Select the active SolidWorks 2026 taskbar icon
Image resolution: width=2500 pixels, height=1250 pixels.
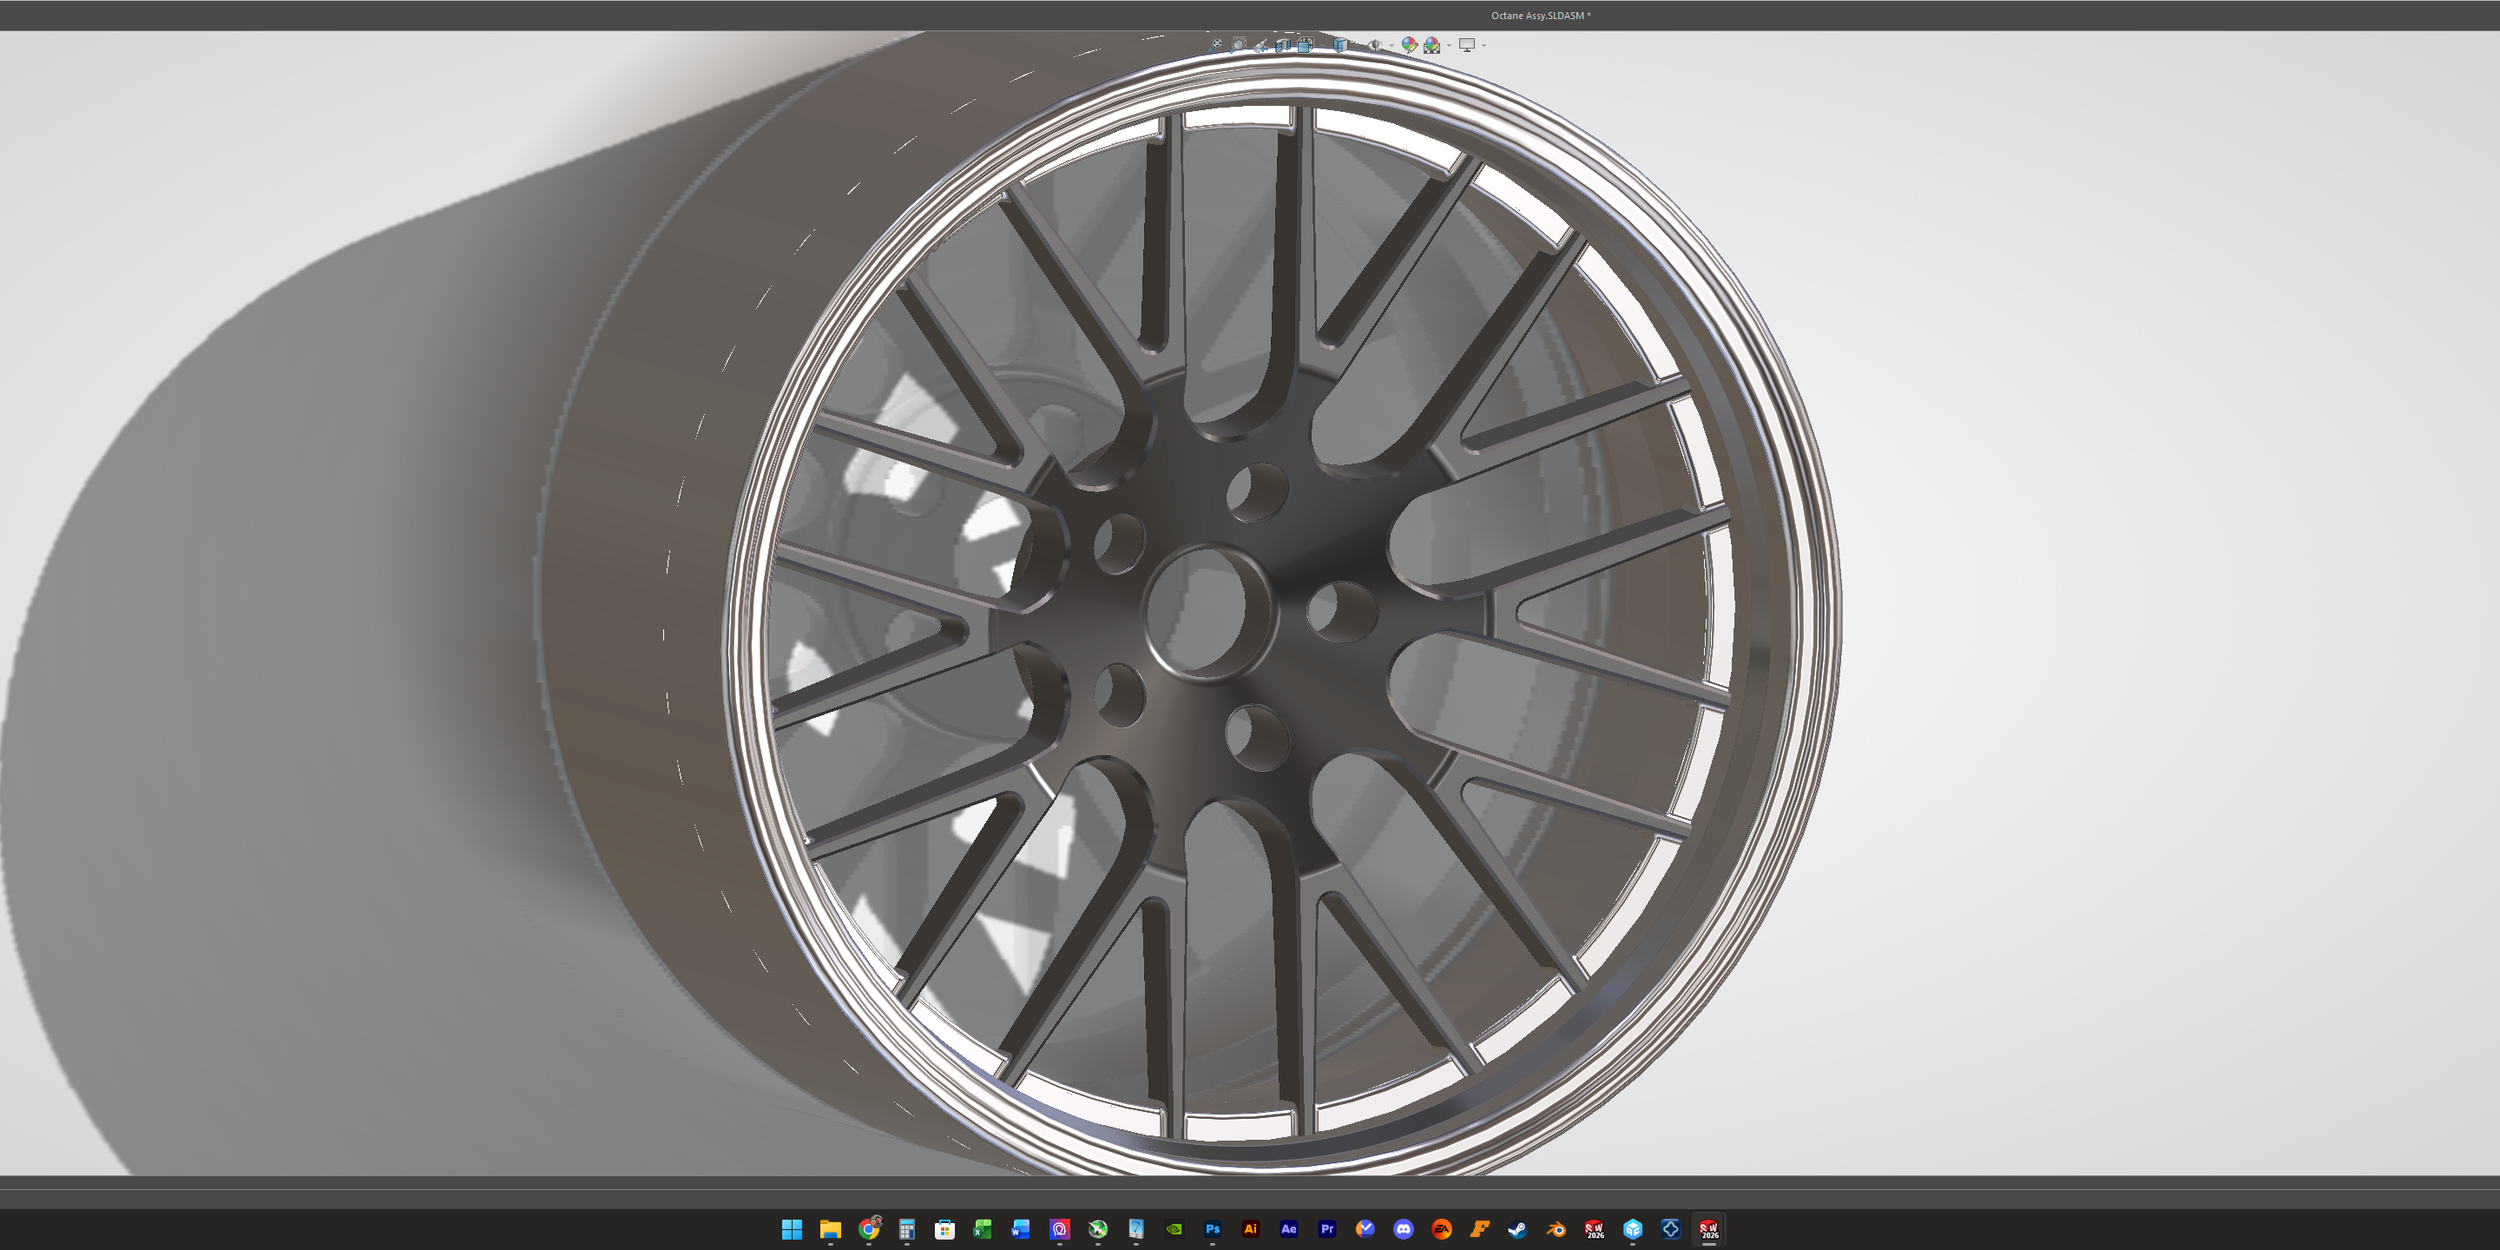pos(1709,1229)
